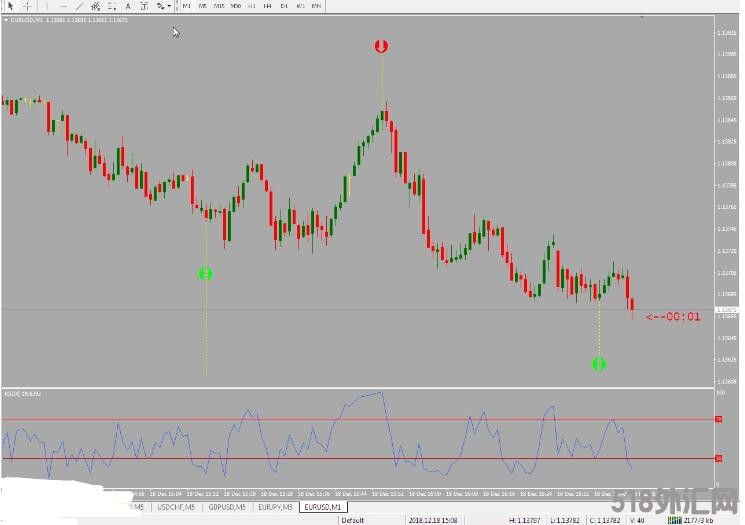Viewport: 745px width, 525px height.
Task: Click the triangle beside EURUSD,M1 chart title
Action: pyautogui.click(x=6, y=20)
